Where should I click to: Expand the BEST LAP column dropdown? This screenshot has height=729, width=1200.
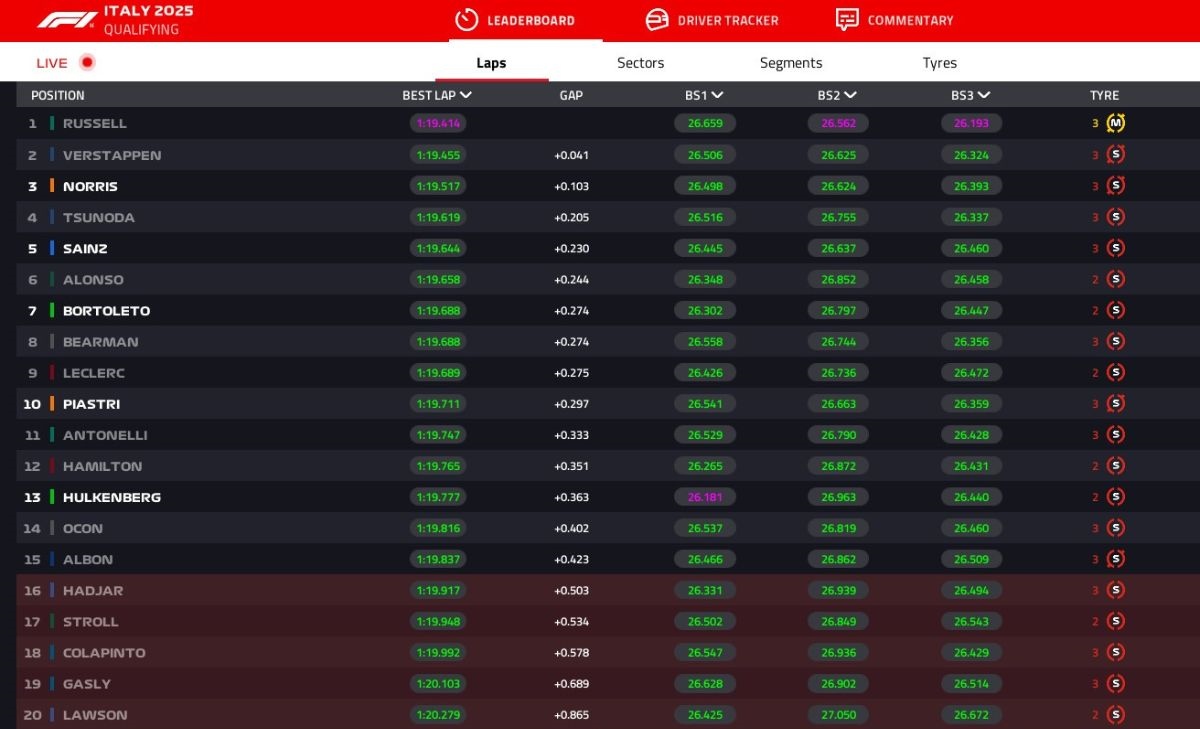pyautogui.click(x=466, y=96)
